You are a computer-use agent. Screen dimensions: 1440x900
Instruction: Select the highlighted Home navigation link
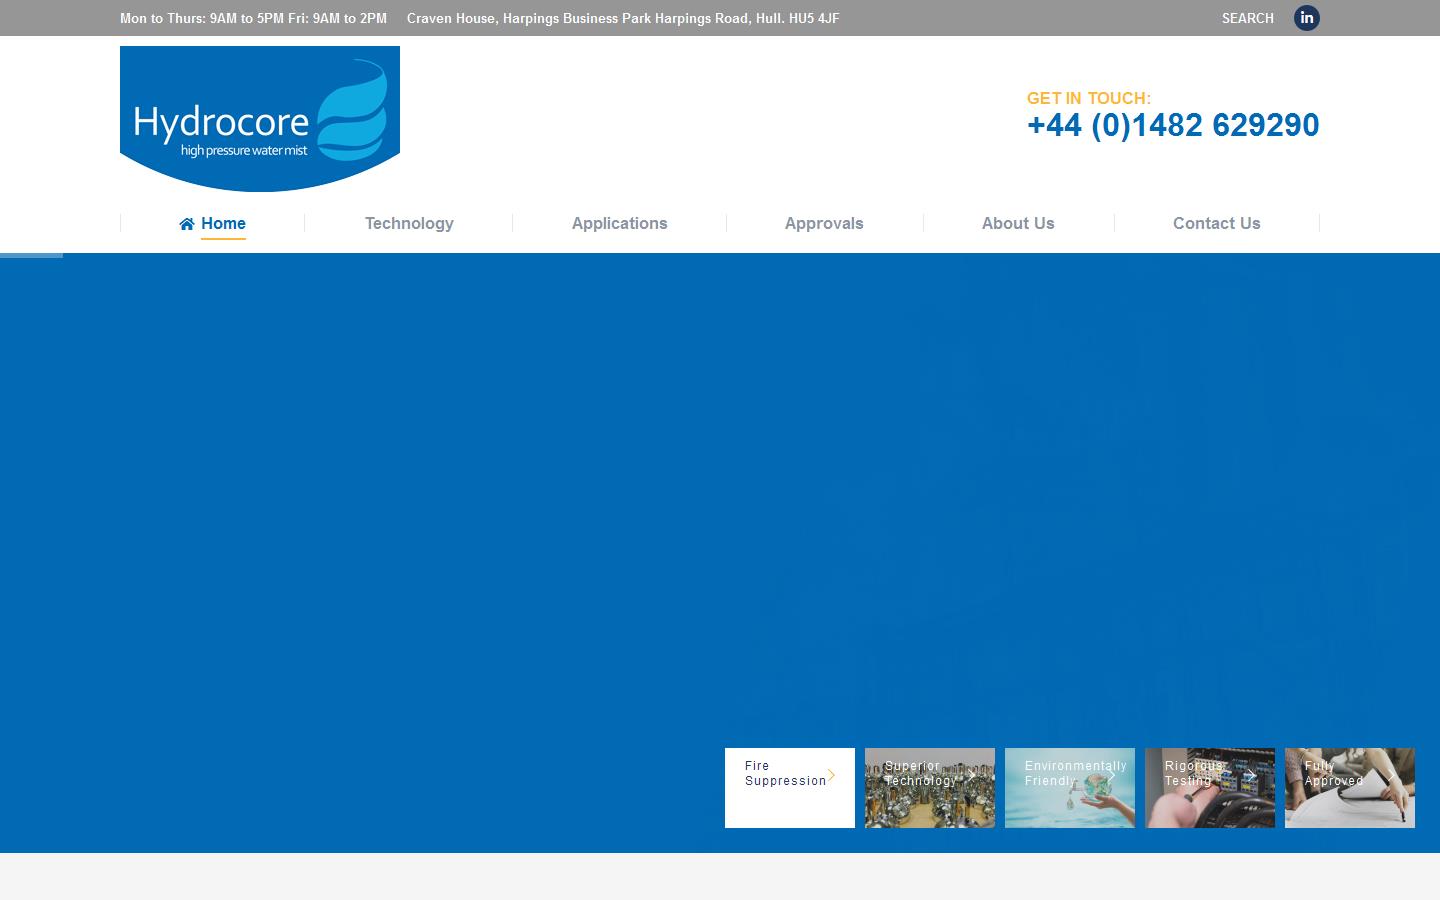[223, 223]
